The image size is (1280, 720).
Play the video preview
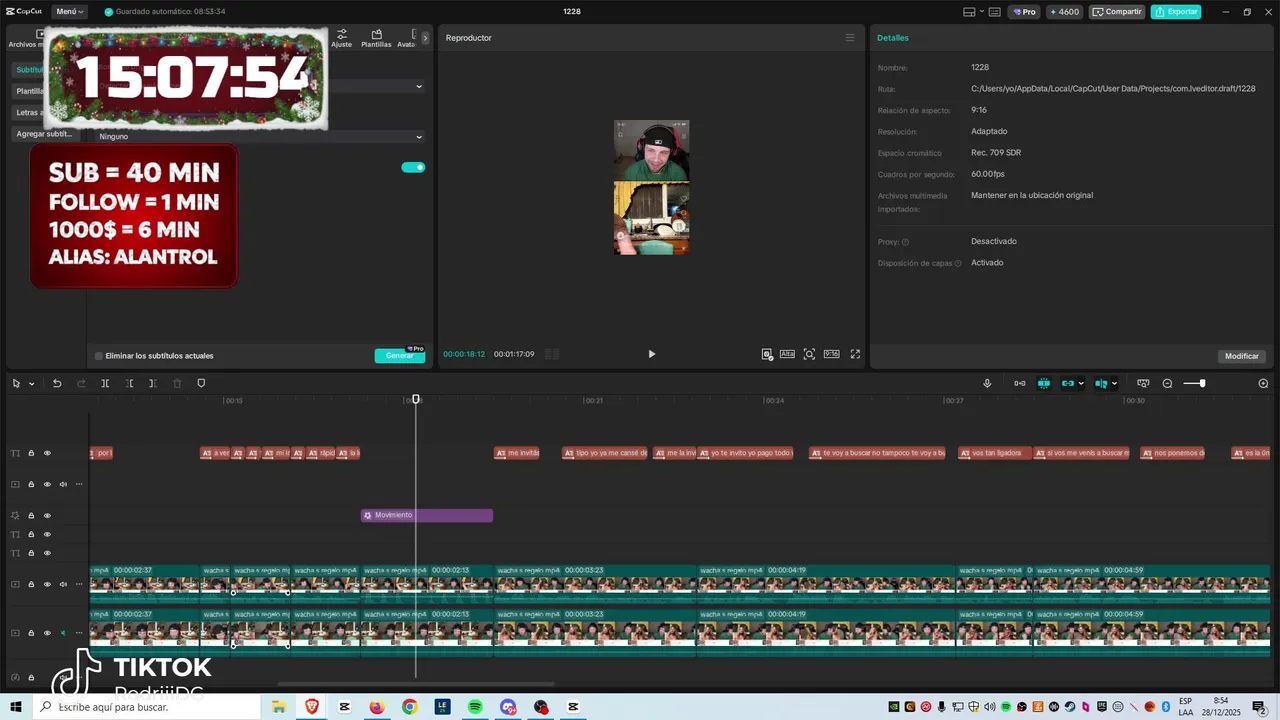tap(651, 354)
